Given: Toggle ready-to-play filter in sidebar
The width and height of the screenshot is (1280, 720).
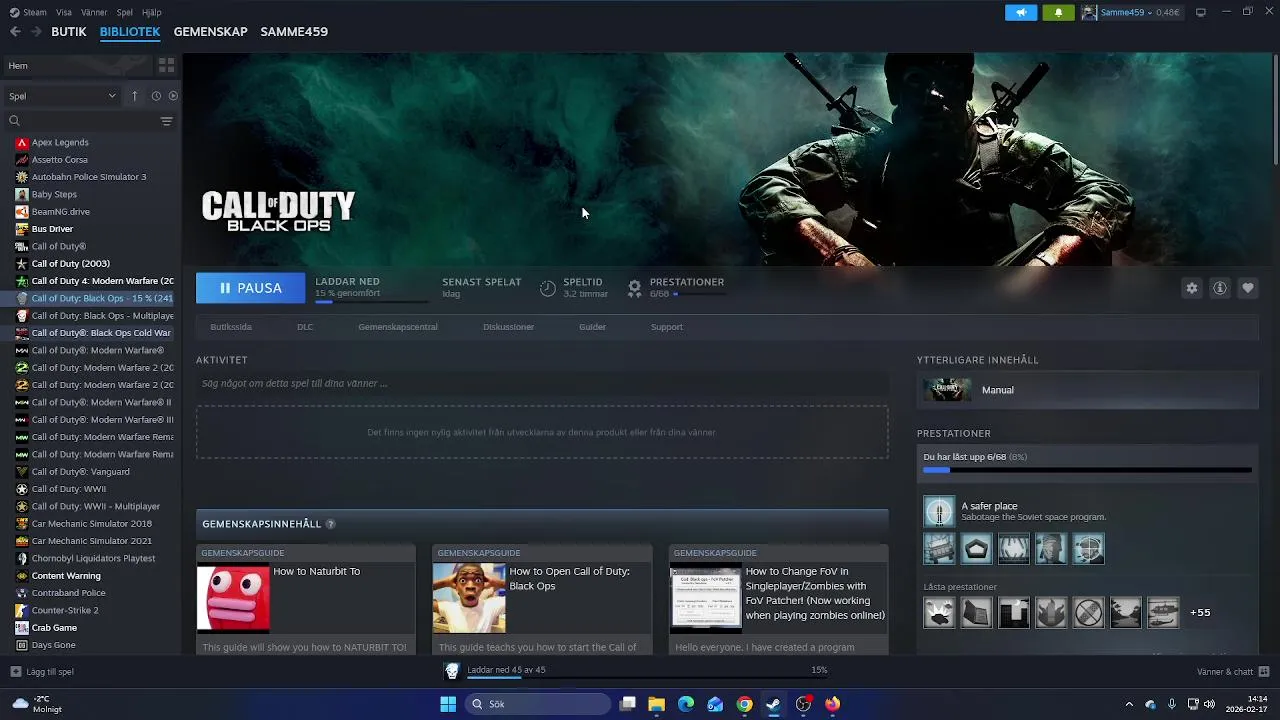Looking at the screenshot, I should tap(173, 96).
